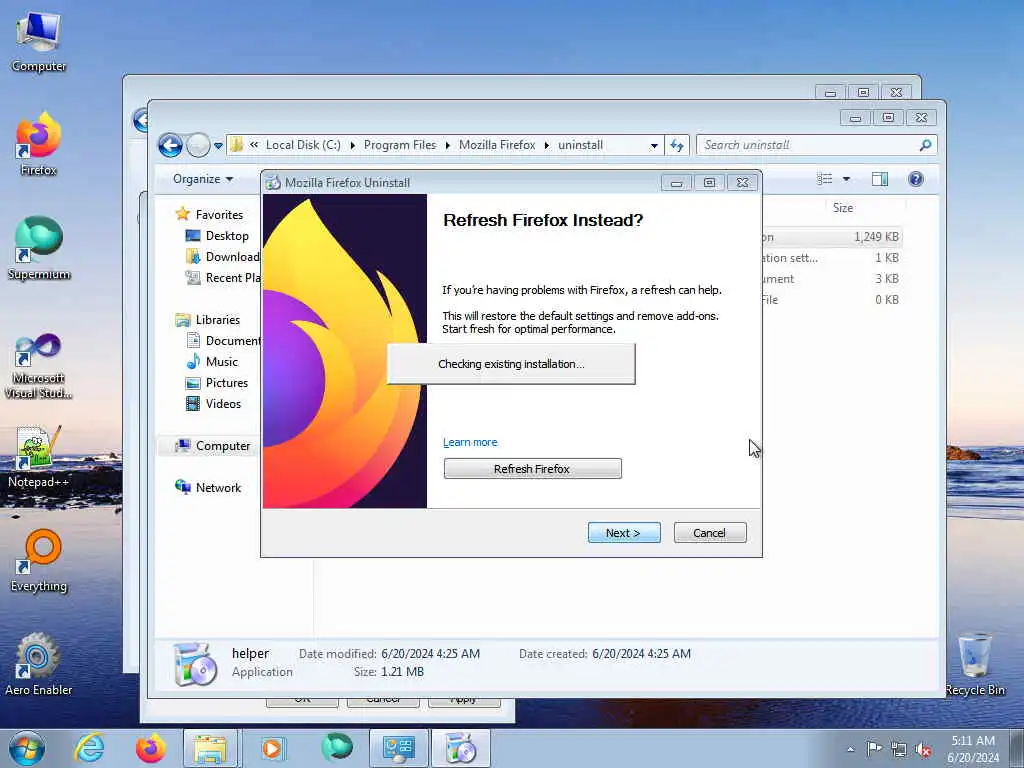The image size is (1024, 768).
Task: Click the Action Center flag tray icon
Action: pyautogui.click(x=874, y=748)
